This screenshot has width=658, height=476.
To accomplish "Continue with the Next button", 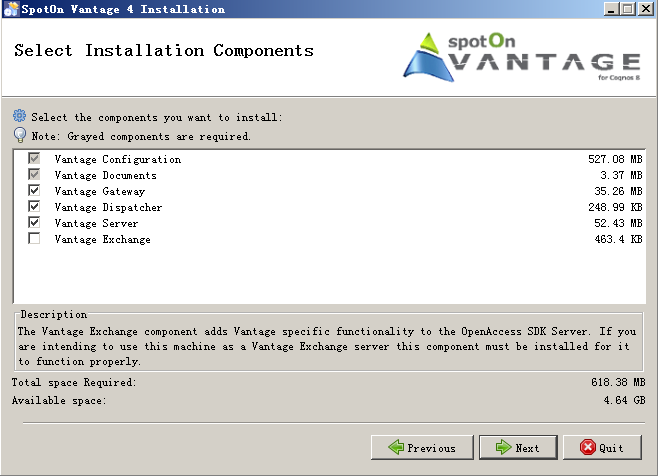I will tap(518, 447).
